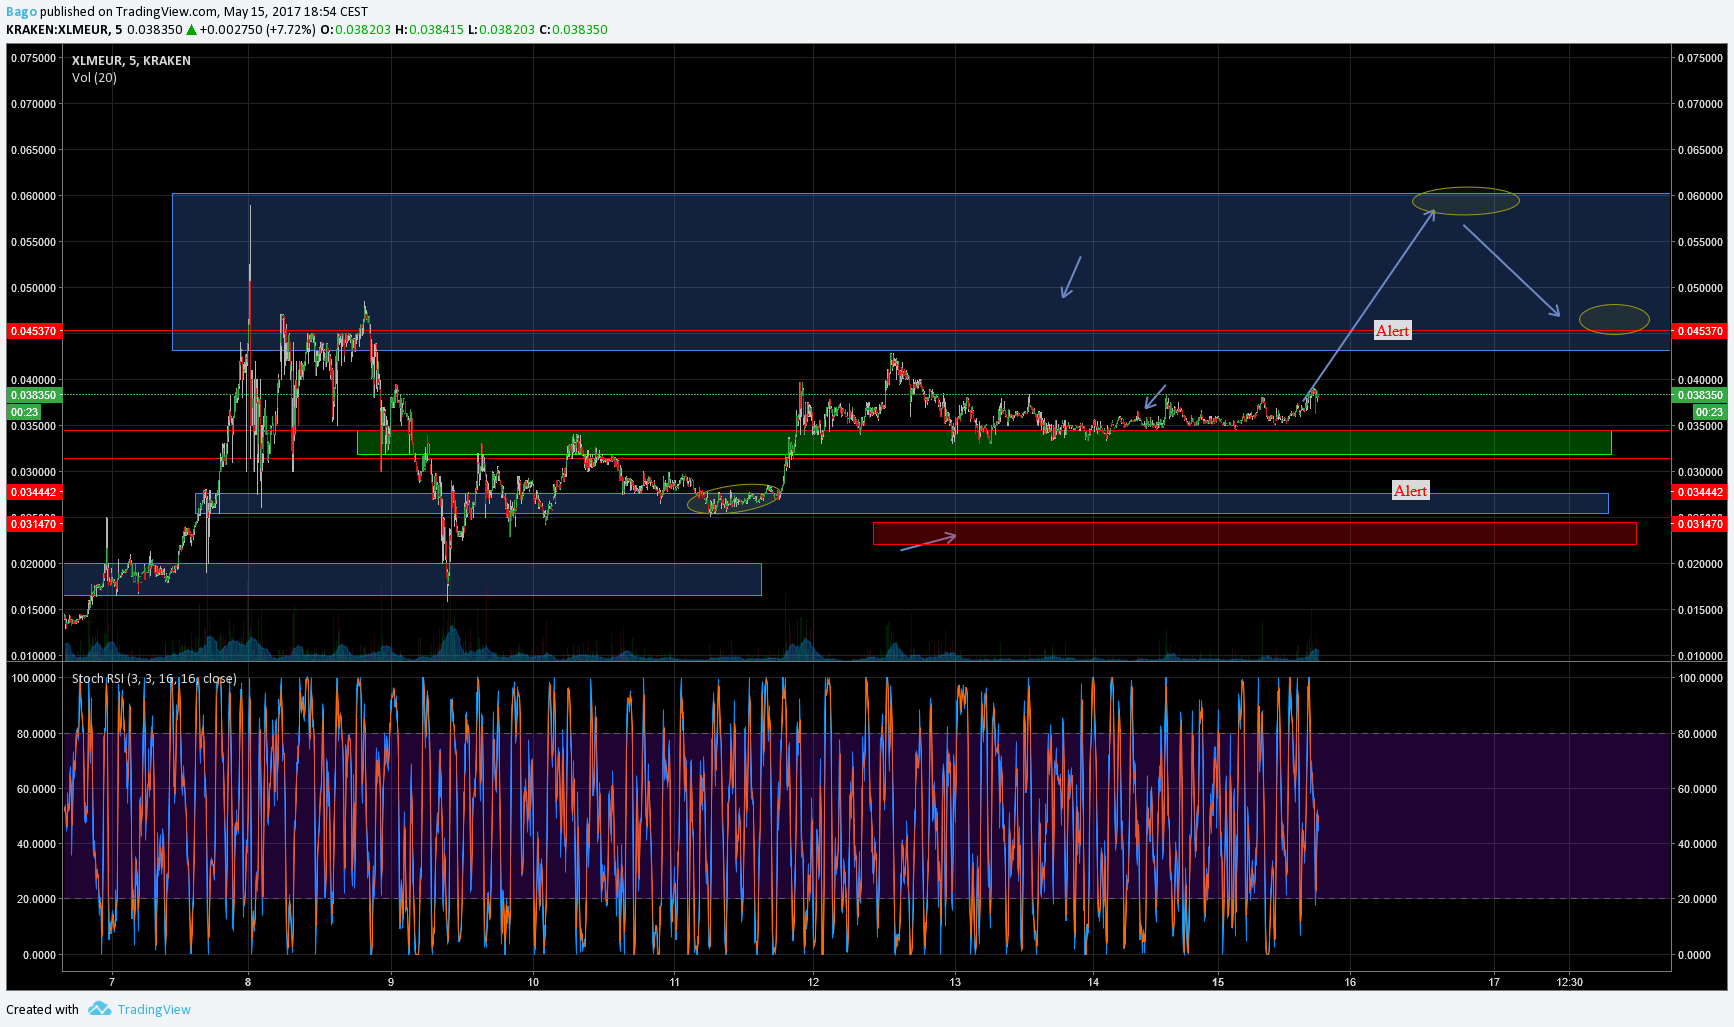1734x1027 pixels.
Task: Click the 100.0000 level on the right Stoch RSI scale
Action: pos(1701,678)
